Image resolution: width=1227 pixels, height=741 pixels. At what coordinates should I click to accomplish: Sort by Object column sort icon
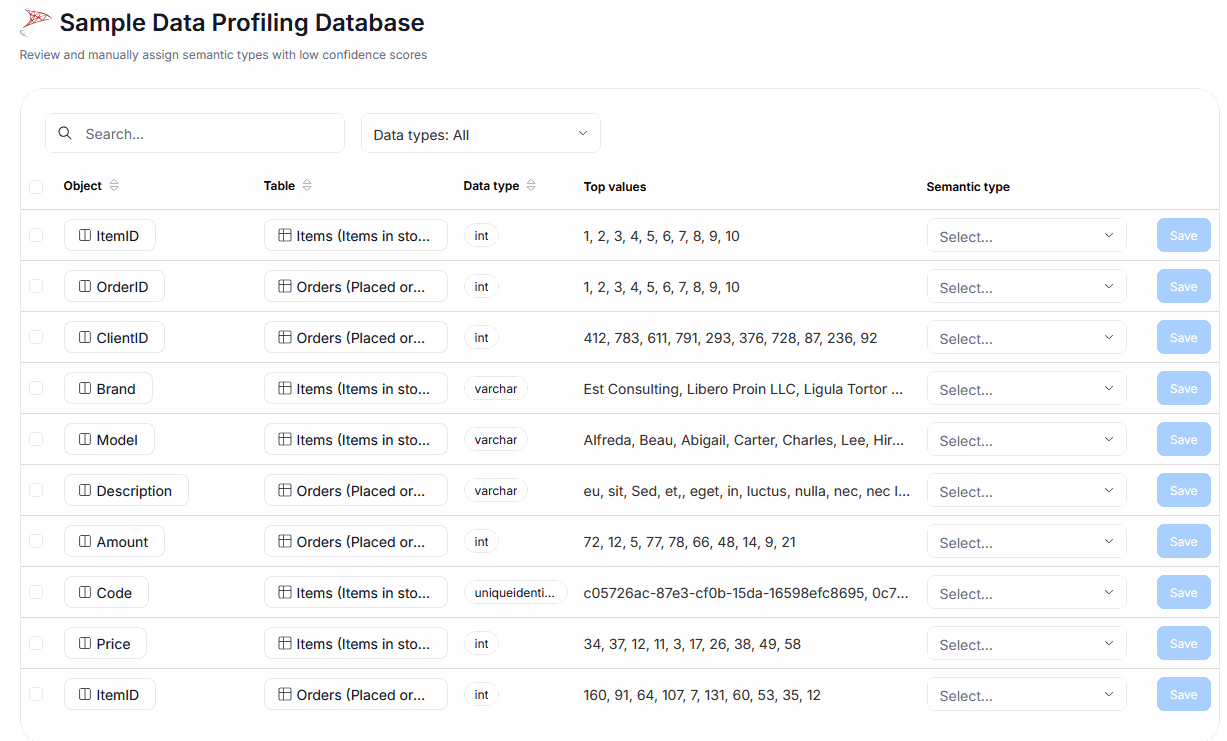pyautogui.click(x=114, y=186)
